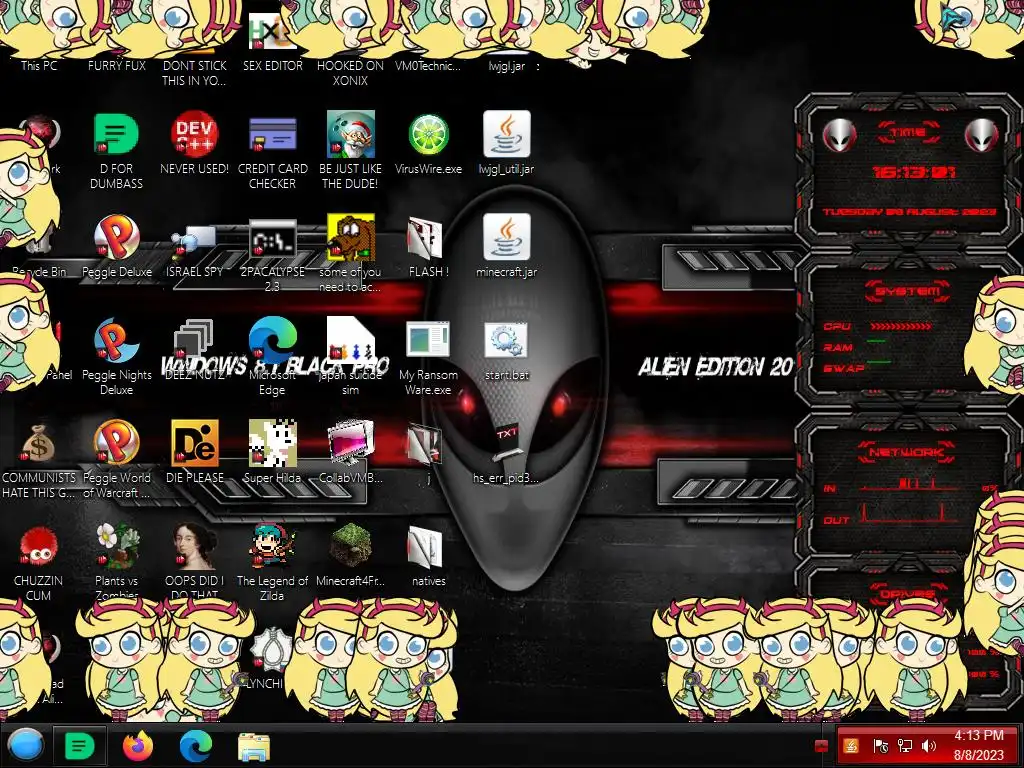Screen dimensions: 1024x768
Task: Open the CREDIT CARD CHECKER icon
Action: click(272, 135)
